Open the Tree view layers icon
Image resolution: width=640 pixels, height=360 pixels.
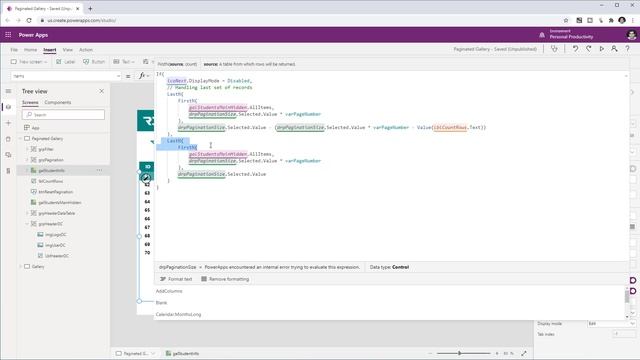tap(9, 107)
